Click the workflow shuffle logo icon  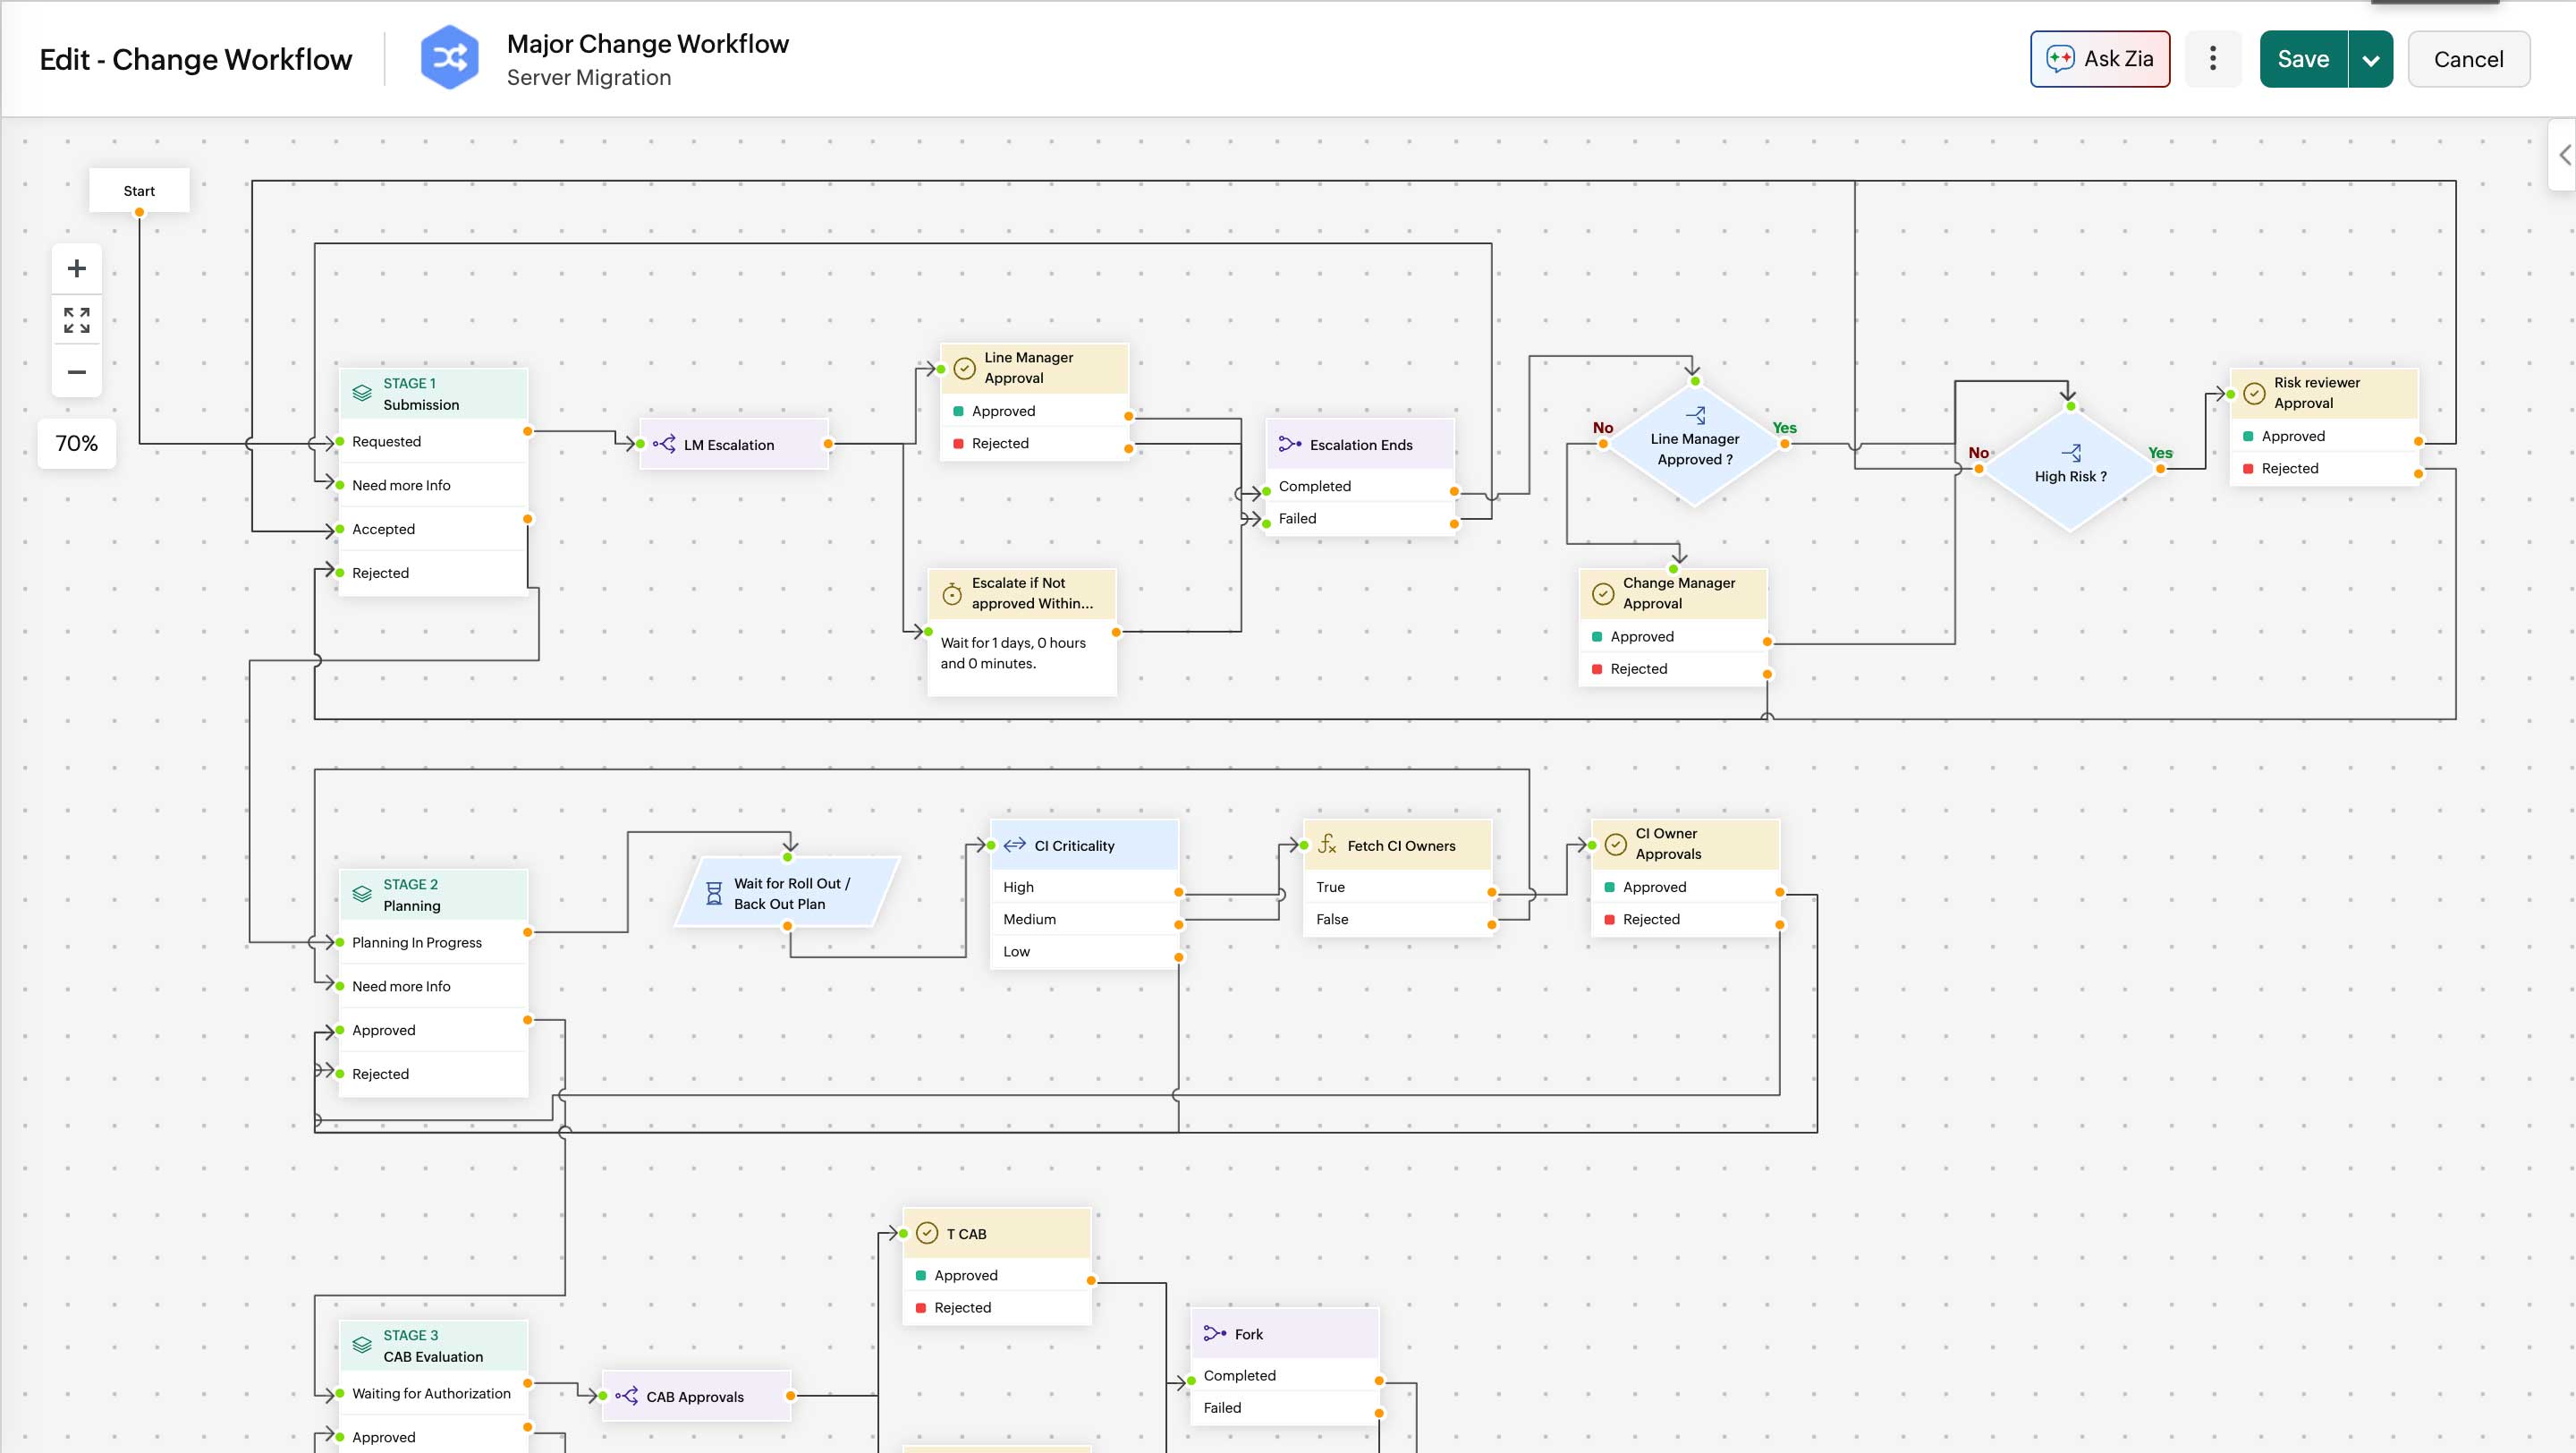pyautogui.click(x=449, y=58)
